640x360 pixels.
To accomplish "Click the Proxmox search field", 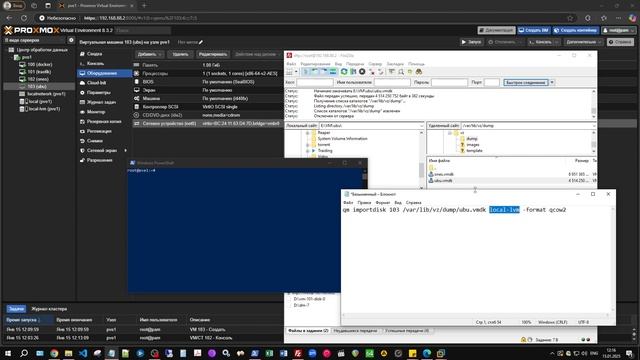I will (x=142, y=30).
